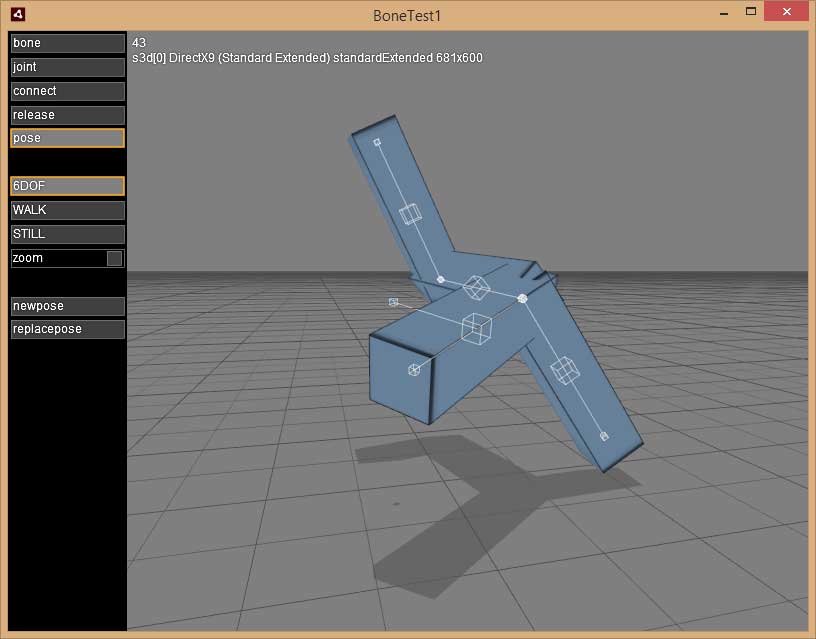Screen dimensions: 816x639
Task: Switch to pose mode
Action: 67,138
